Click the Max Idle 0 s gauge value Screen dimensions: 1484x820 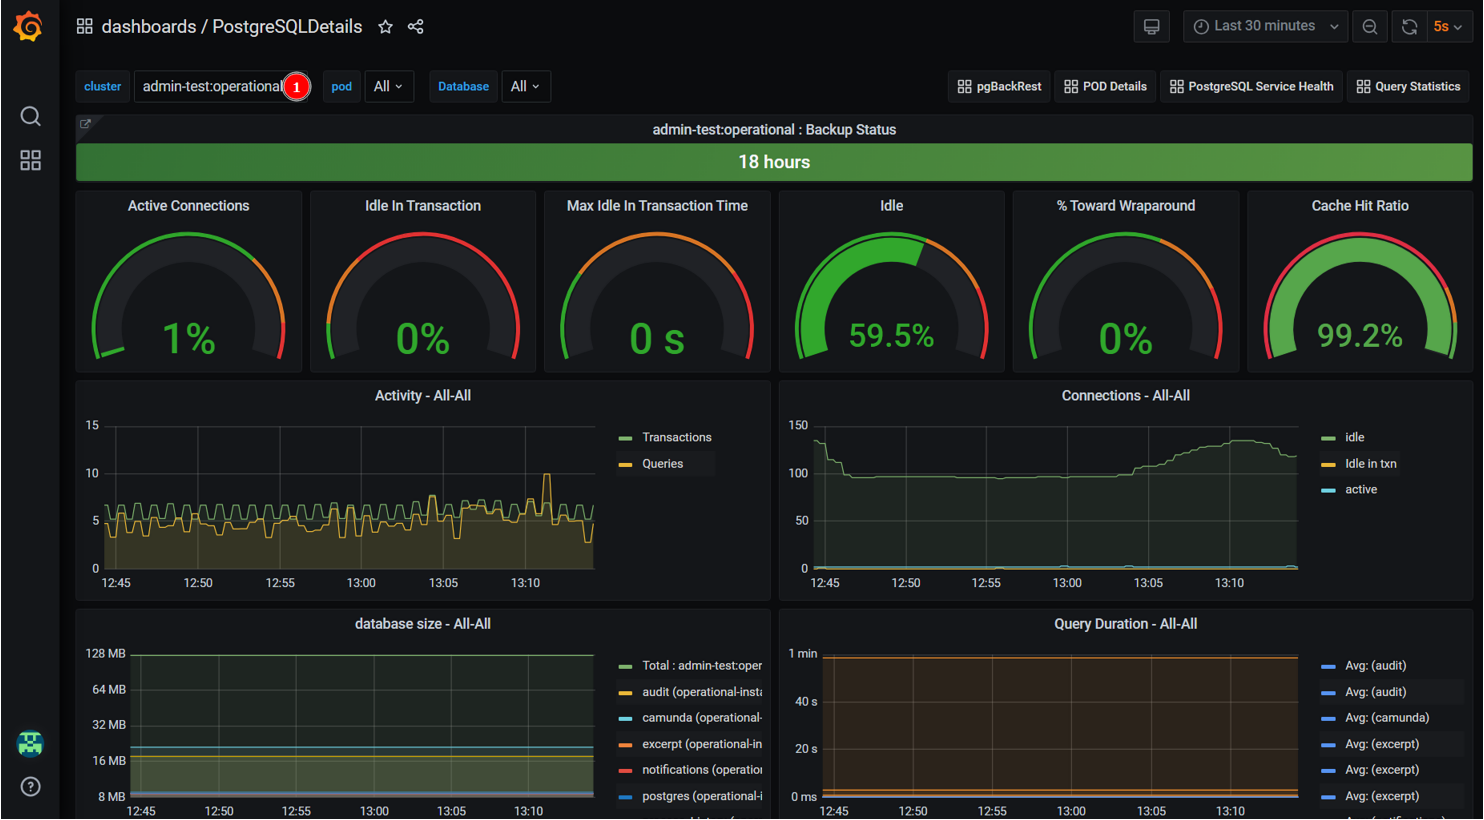click(x=657, y=338)
